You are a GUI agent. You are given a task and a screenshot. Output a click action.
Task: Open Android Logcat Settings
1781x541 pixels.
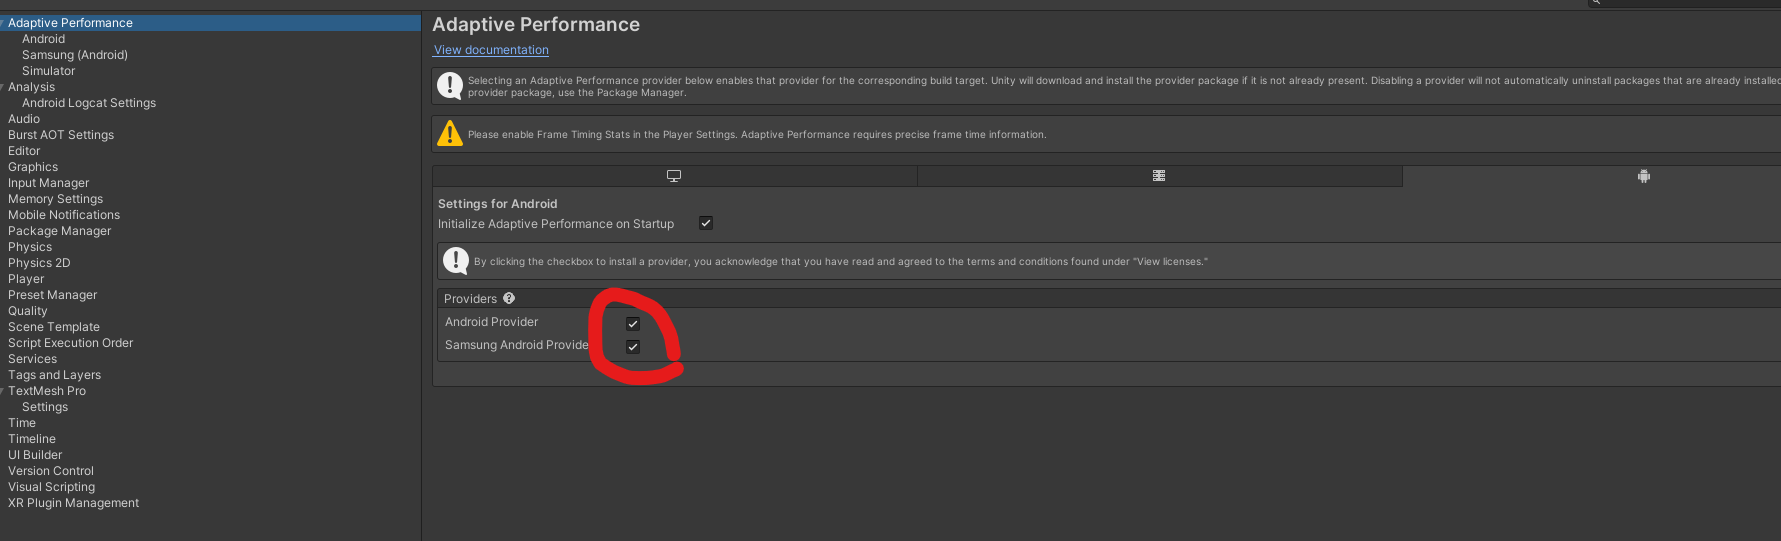coord(89,103)
